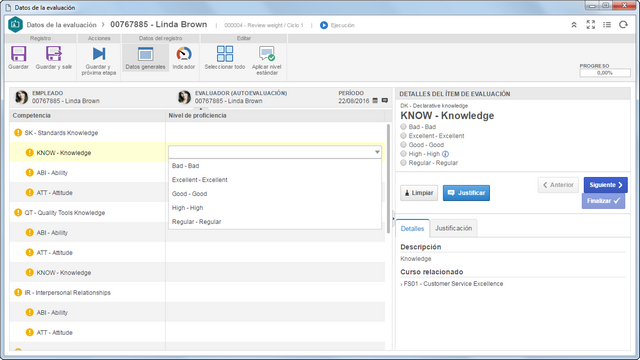640x360 pixels.
Task: Collapse the toolbar with double chevron icon
Action: [573, 25]
